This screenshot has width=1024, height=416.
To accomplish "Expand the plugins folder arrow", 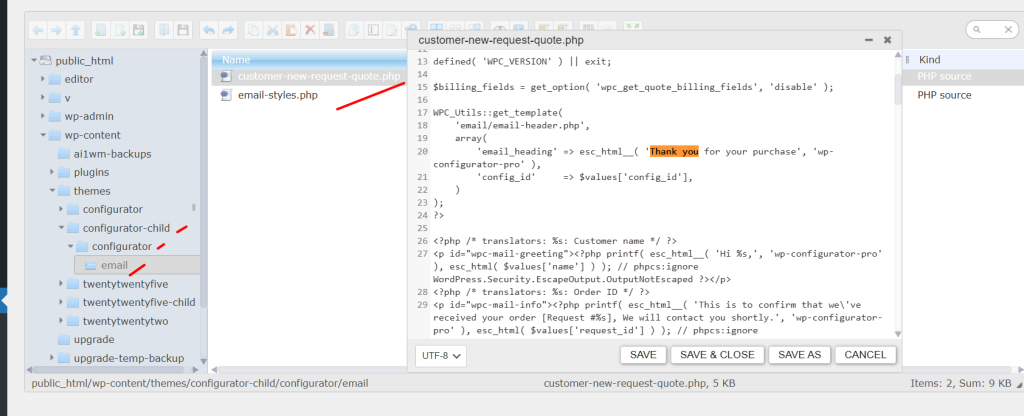I will (x=52, y=172).
